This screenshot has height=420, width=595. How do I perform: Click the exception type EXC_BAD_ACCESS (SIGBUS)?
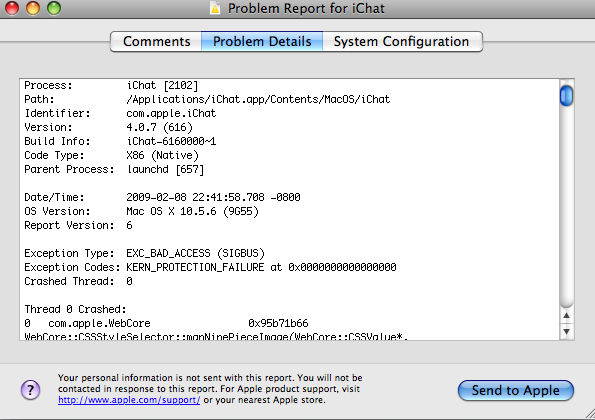click(x=195, y=253)
